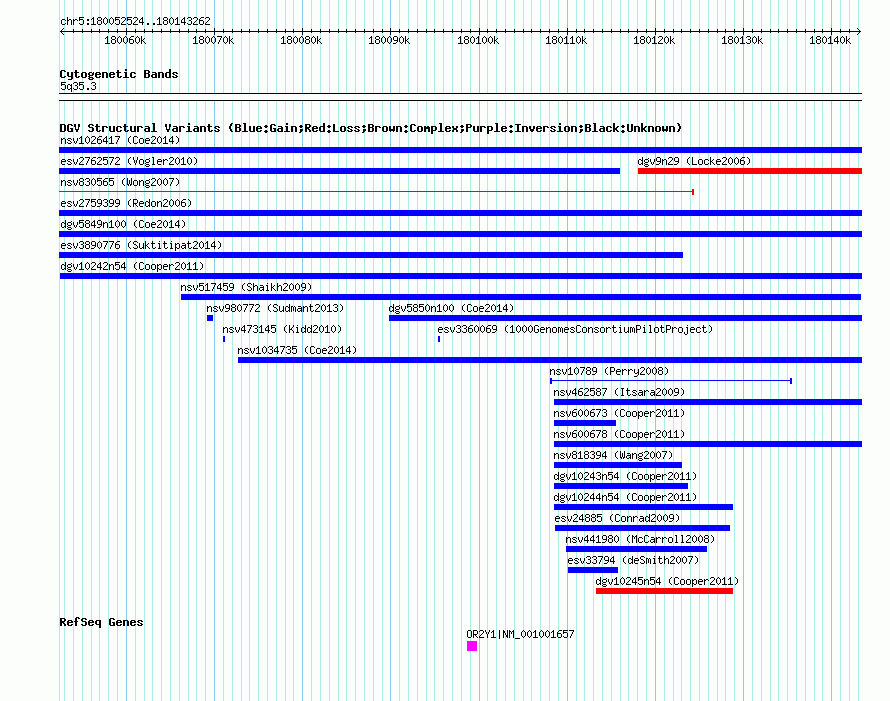Click nsv818394 (Wang2007) label
The height and width of the screenshot is (701, 890).
pyautogui.click(x=613, y=455)
